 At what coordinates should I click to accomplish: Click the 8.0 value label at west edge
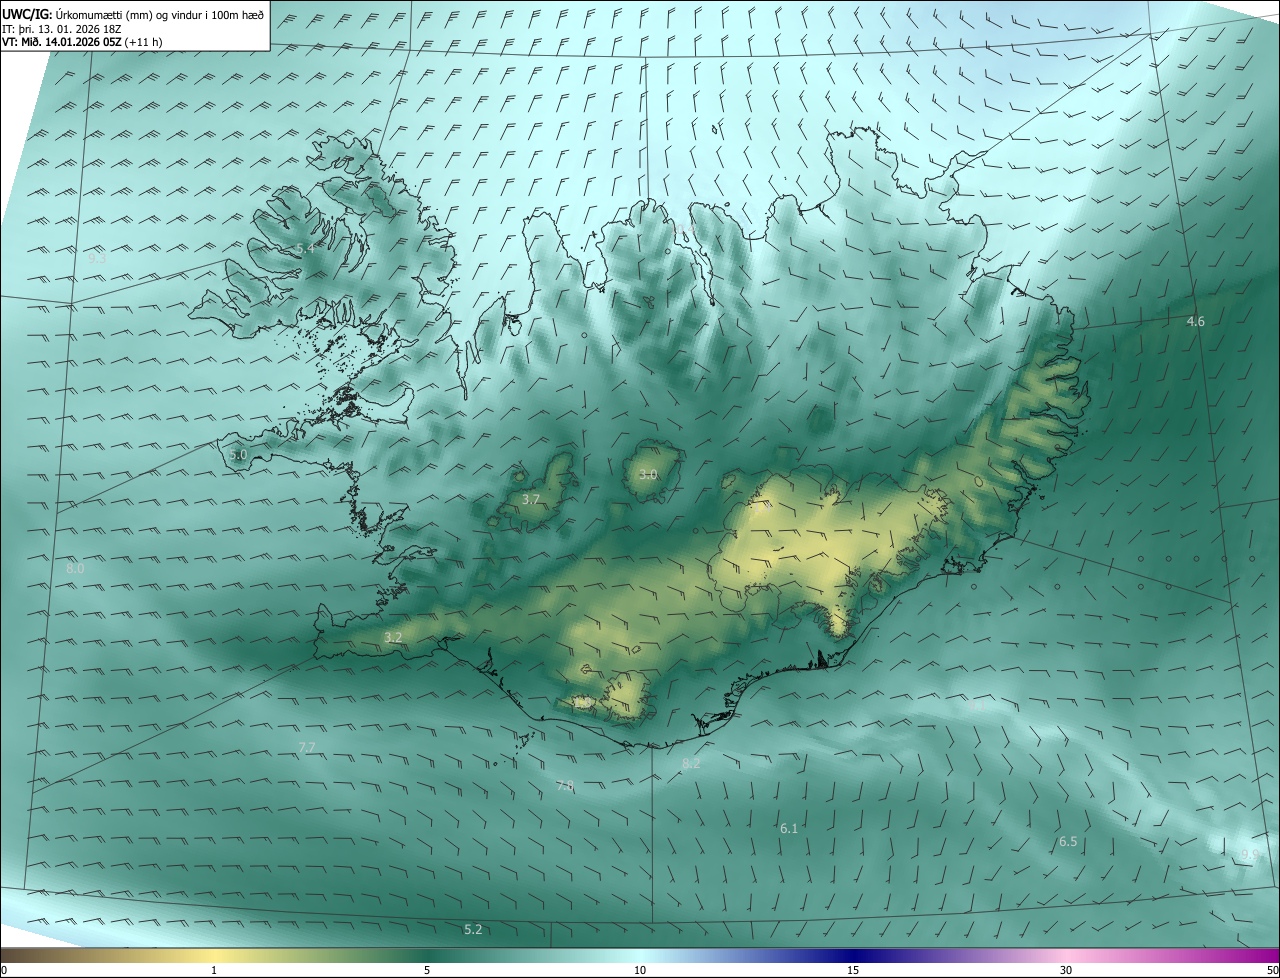(x=75, y=568)
